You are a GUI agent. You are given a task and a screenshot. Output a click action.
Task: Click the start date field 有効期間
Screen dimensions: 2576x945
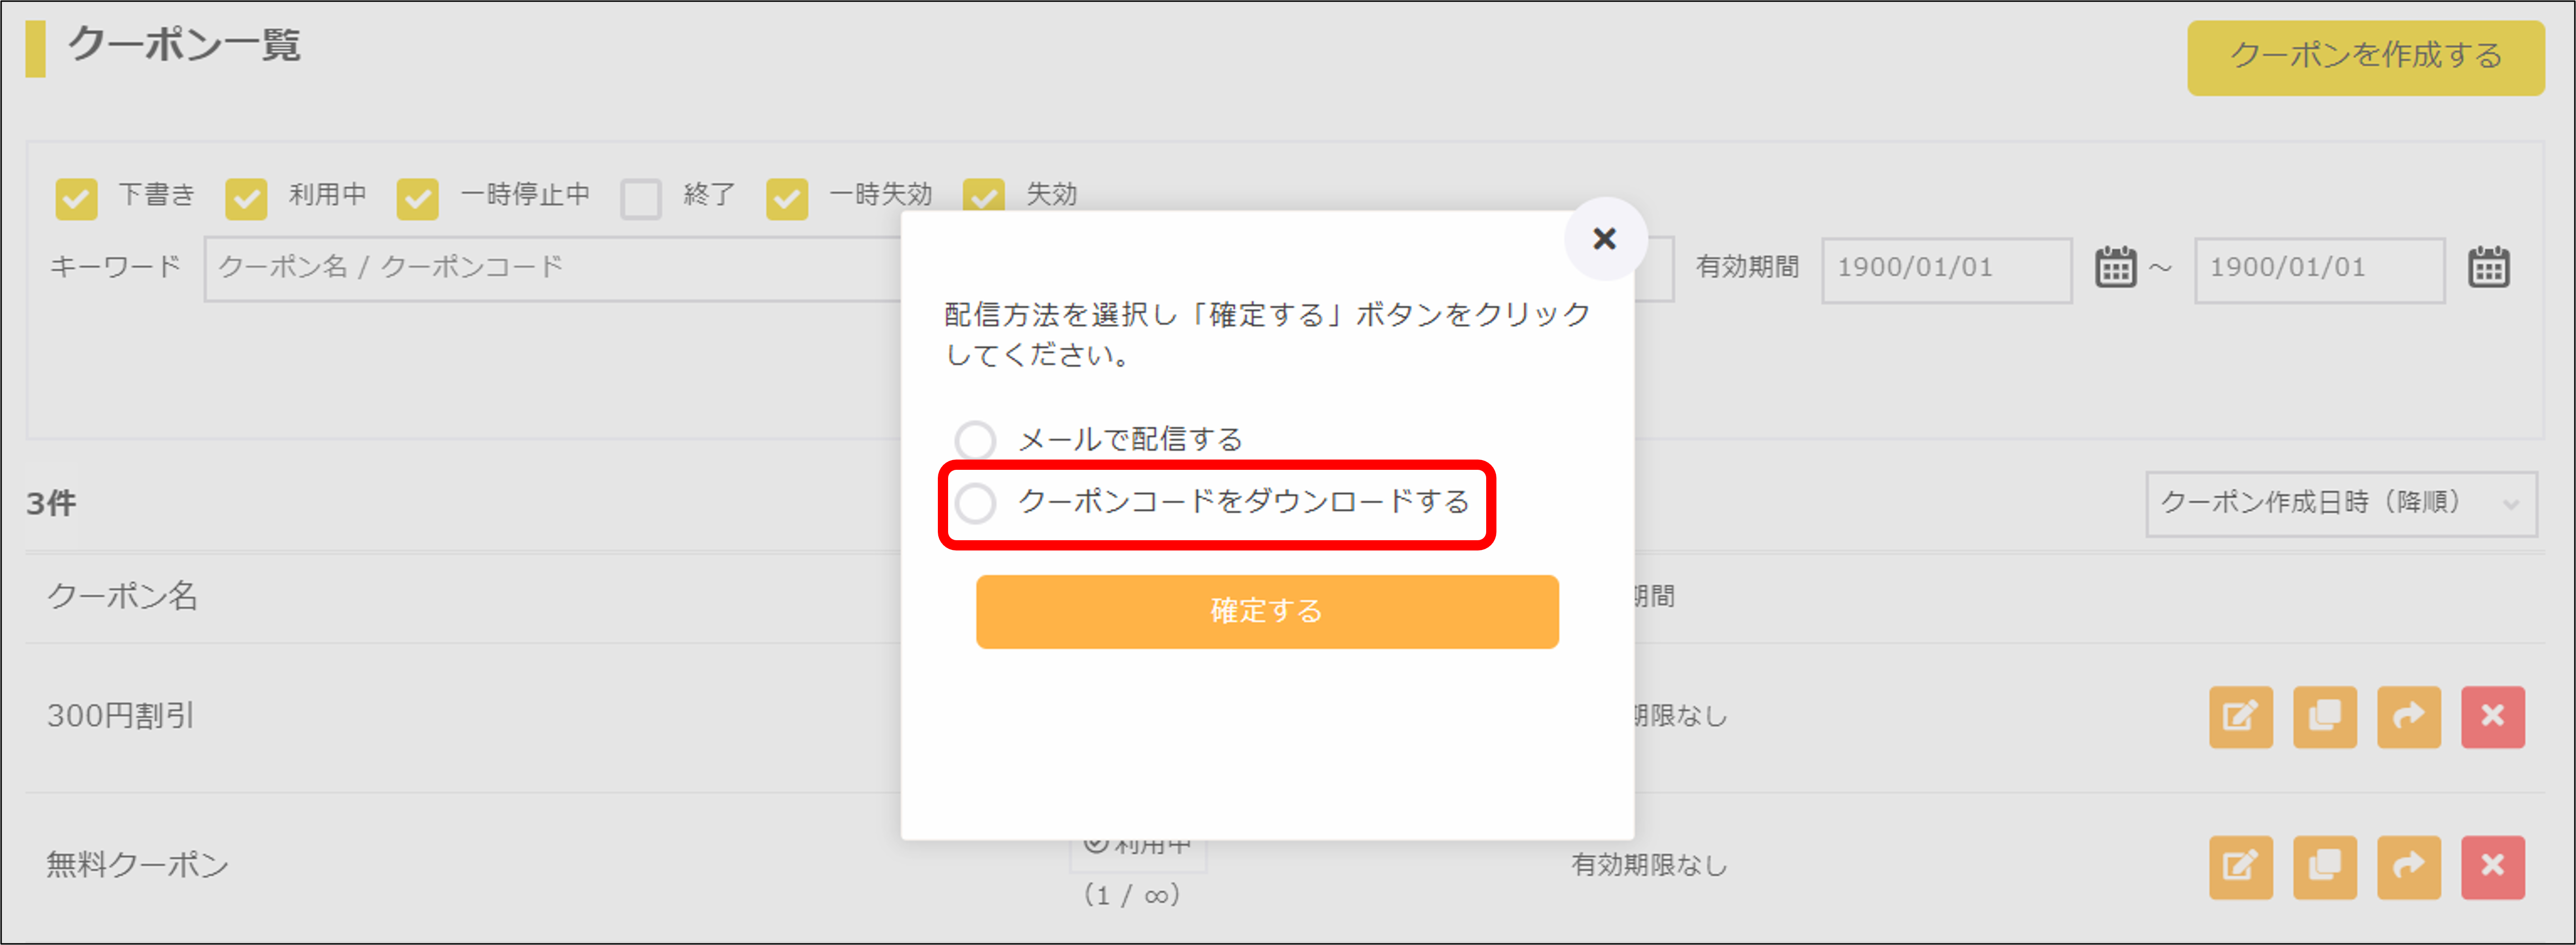[x=1946, y=269]
